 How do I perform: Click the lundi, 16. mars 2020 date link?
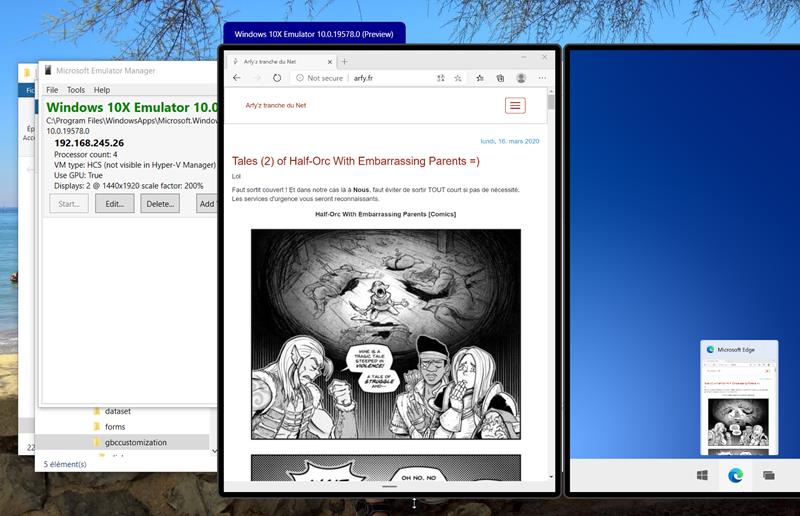510,141
